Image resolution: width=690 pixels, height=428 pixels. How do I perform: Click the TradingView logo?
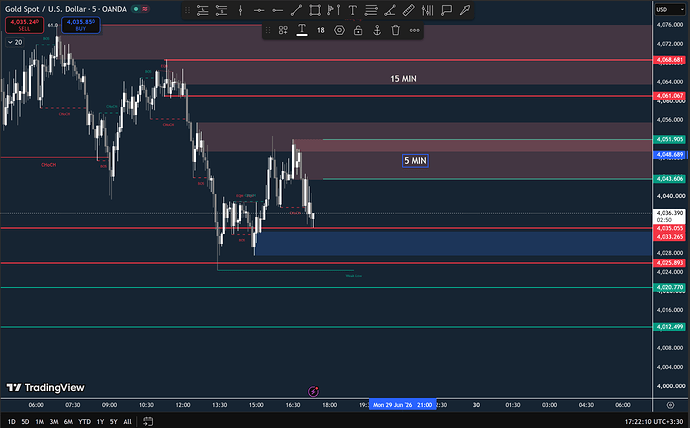(45, 388)
